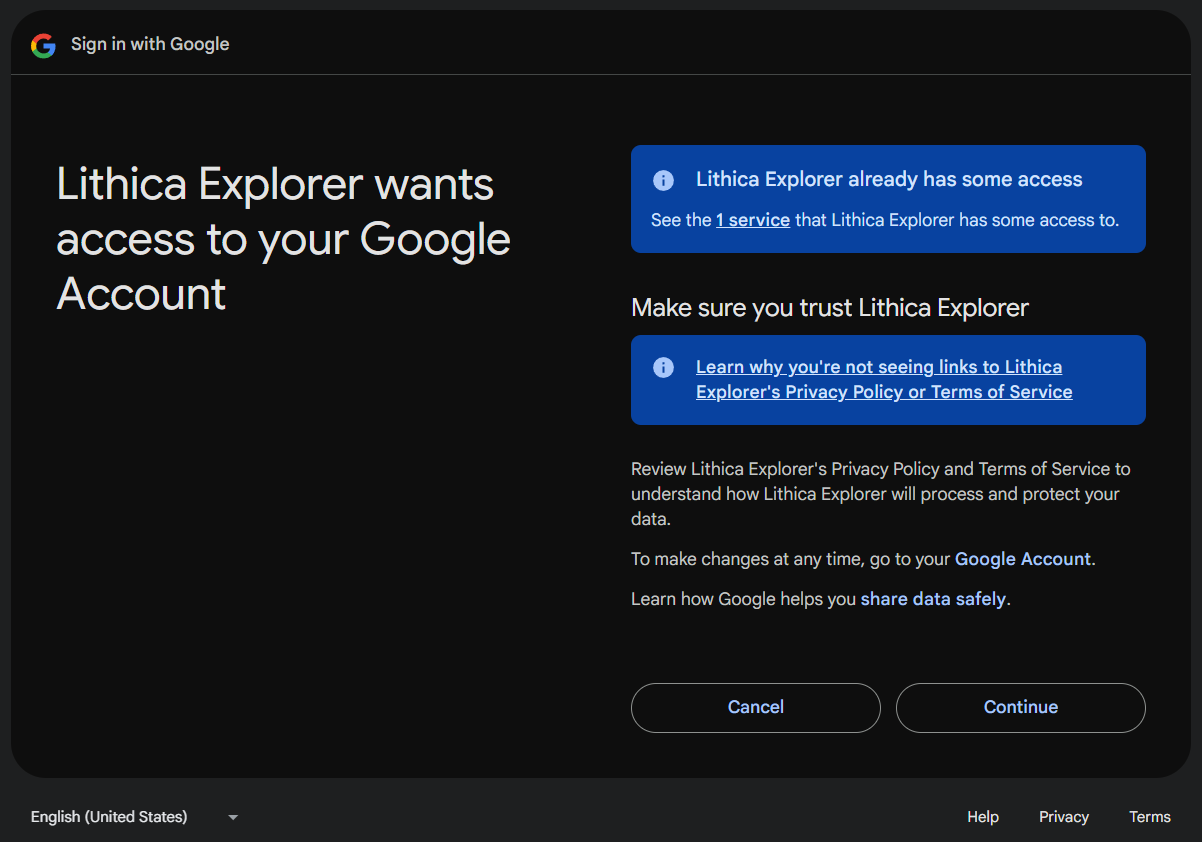Click 'Lithica Explorer already has some access' title

coord(889,180)
